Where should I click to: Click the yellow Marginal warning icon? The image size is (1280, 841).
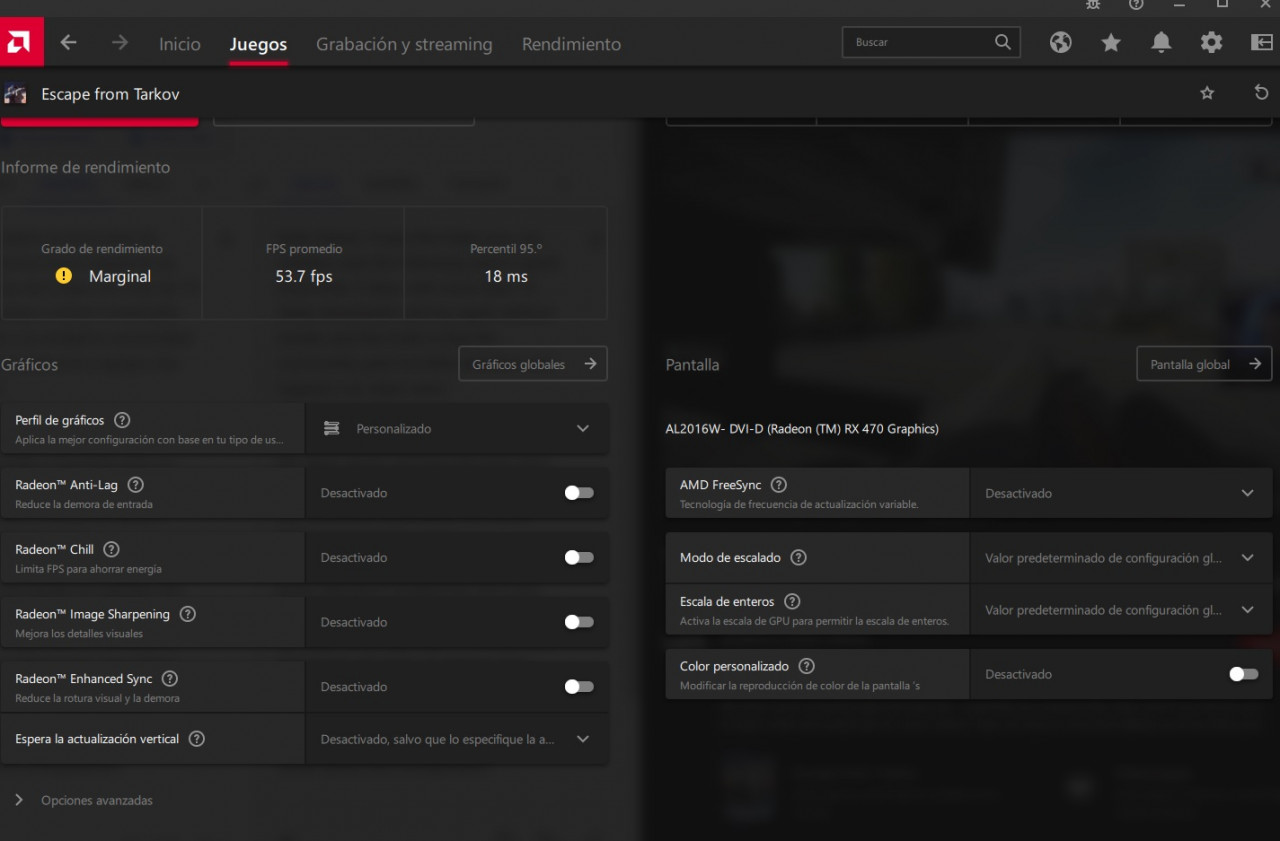[64, 276]
